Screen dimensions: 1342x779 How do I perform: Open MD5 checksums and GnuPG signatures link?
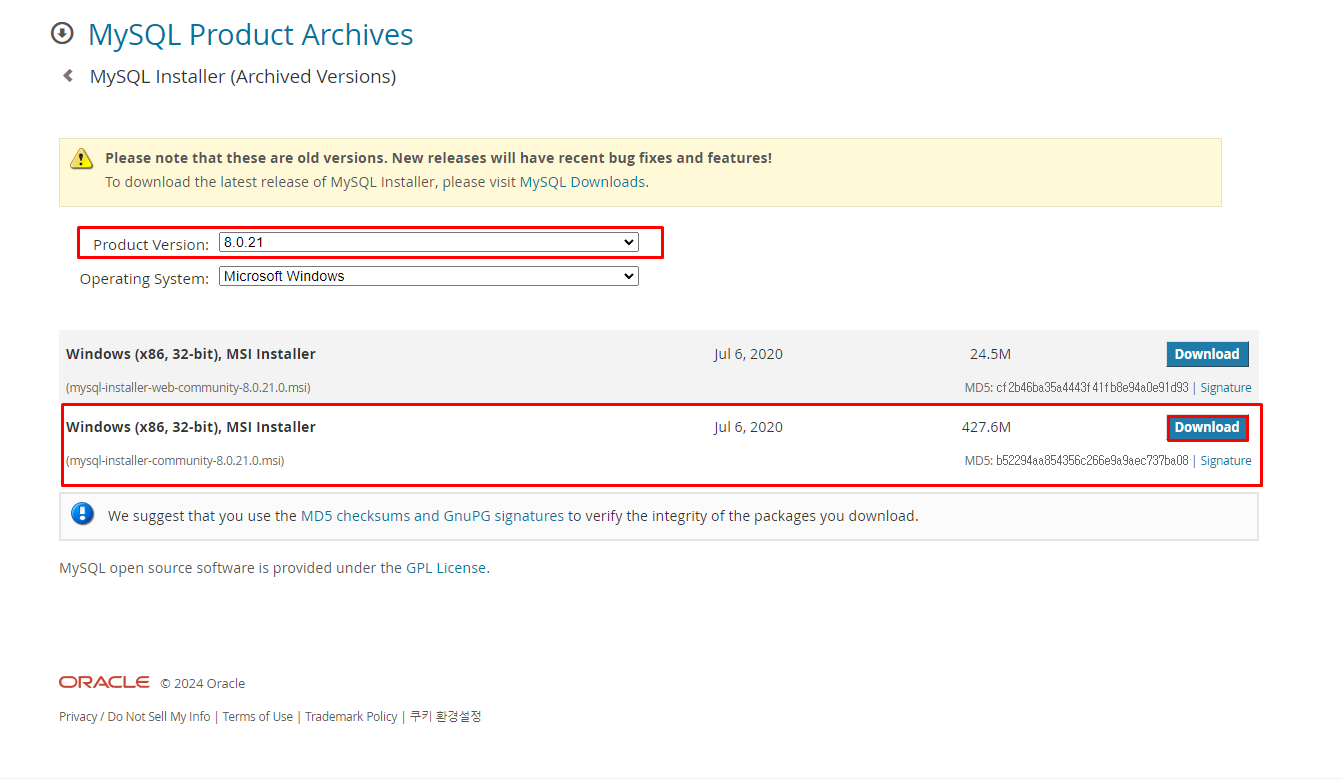432,516
